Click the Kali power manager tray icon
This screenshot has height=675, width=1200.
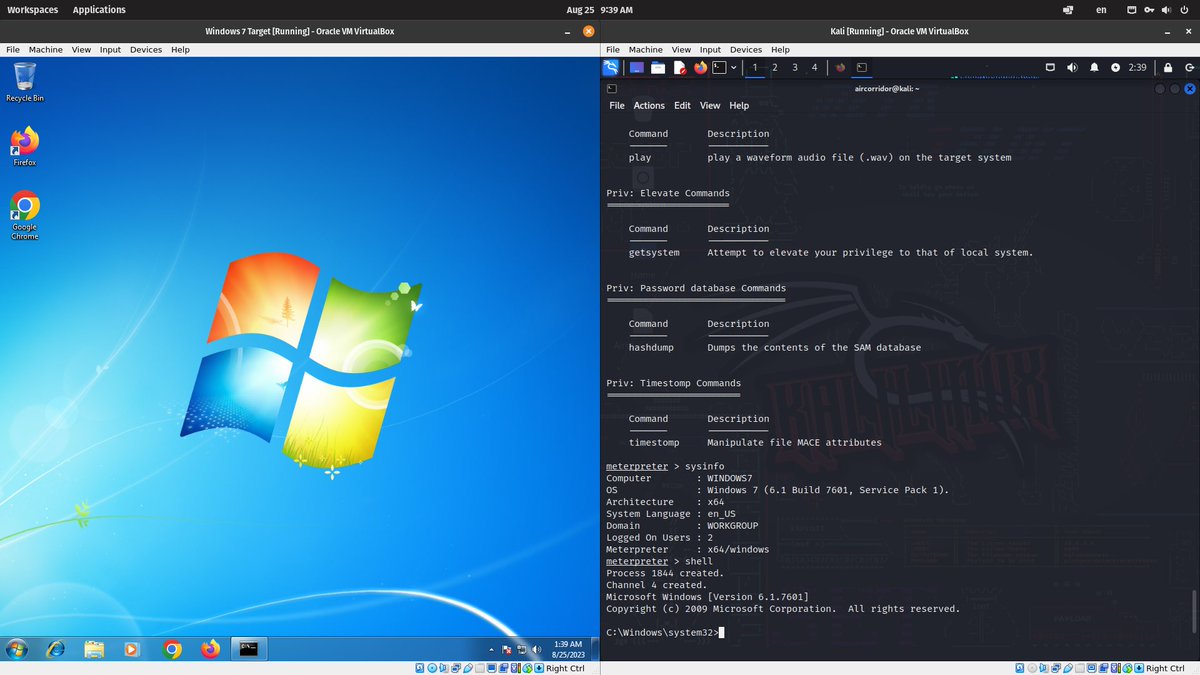point(1116,67)
